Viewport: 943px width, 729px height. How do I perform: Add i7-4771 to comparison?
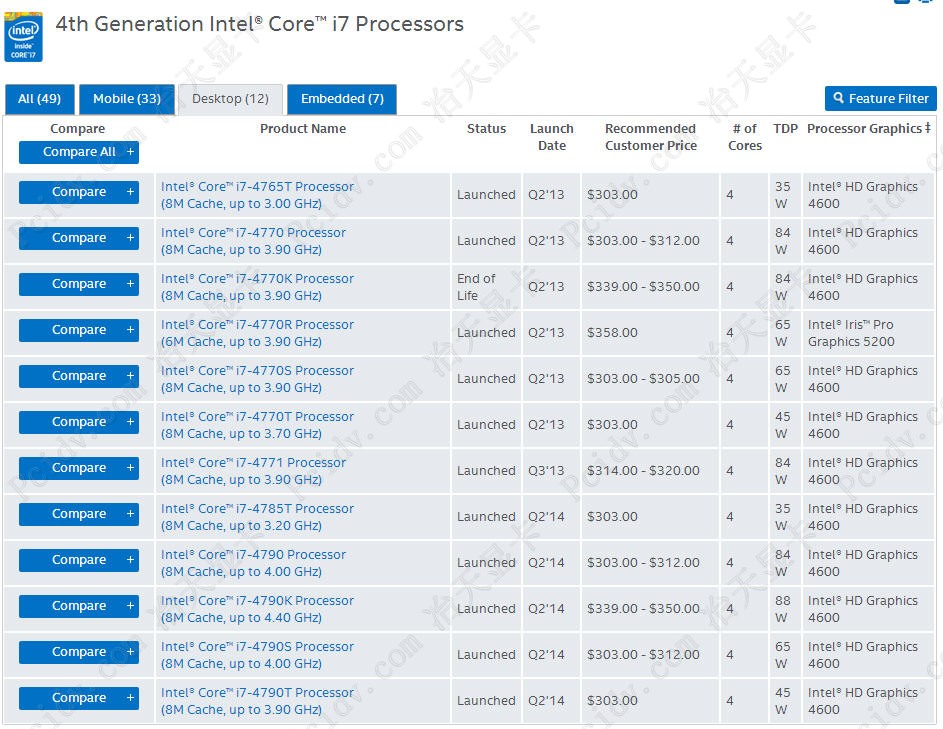79,468
